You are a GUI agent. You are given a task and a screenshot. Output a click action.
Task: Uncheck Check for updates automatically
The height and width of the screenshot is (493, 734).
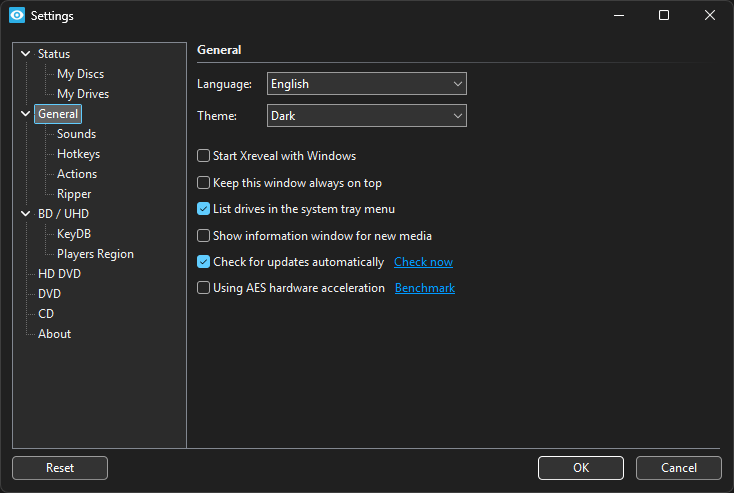204,262
